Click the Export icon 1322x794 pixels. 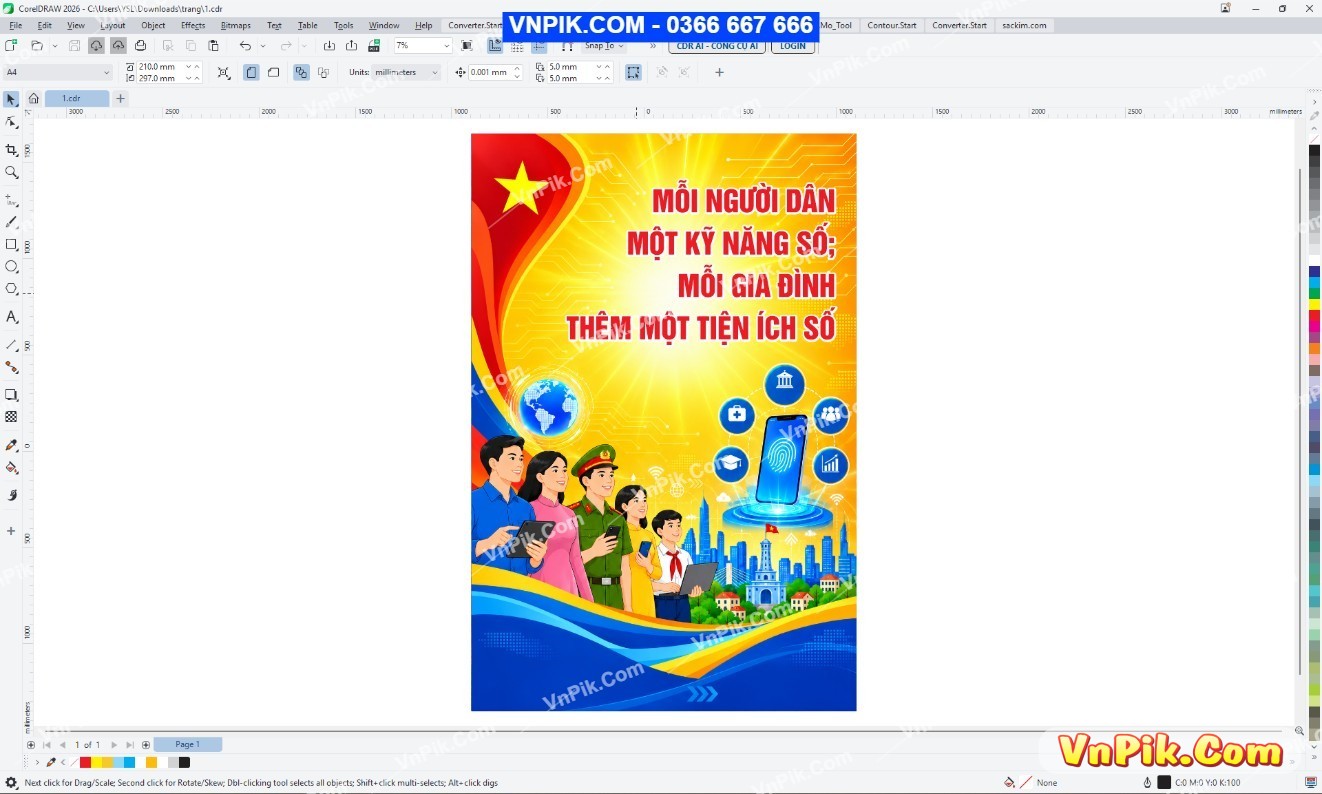coord(351,46)
